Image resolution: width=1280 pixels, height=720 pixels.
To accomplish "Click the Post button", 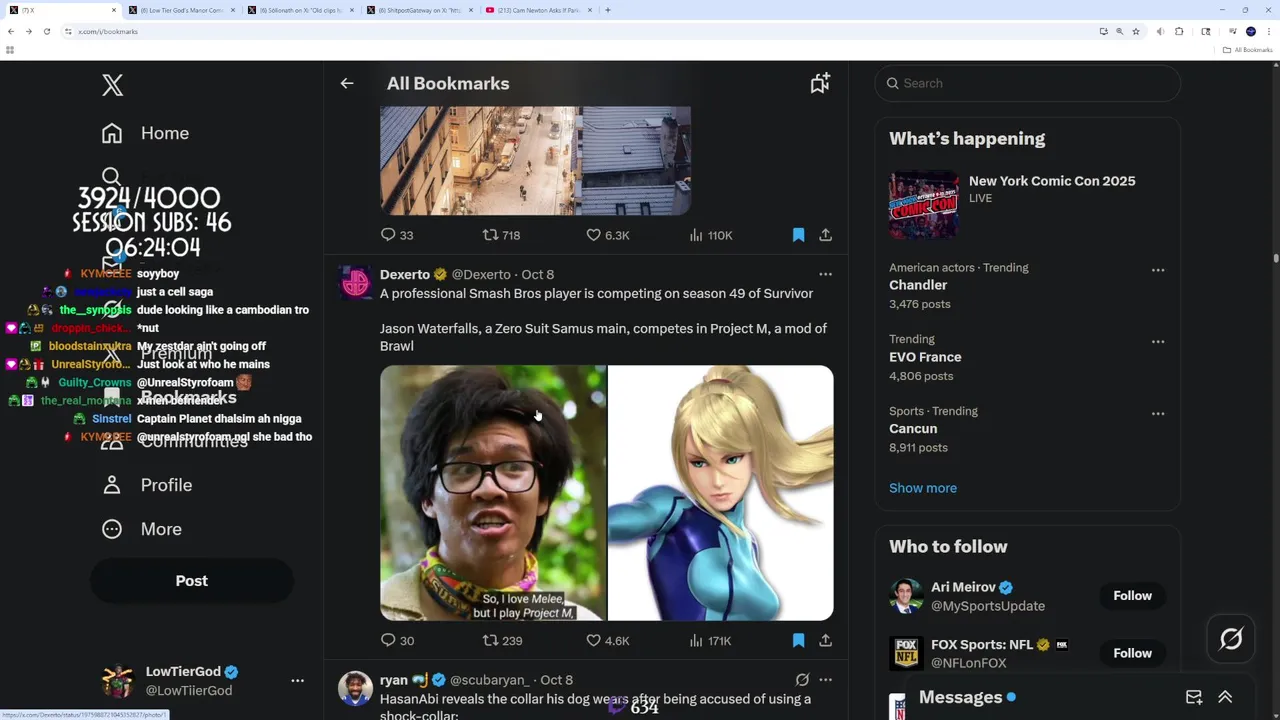I will point(192,581).
